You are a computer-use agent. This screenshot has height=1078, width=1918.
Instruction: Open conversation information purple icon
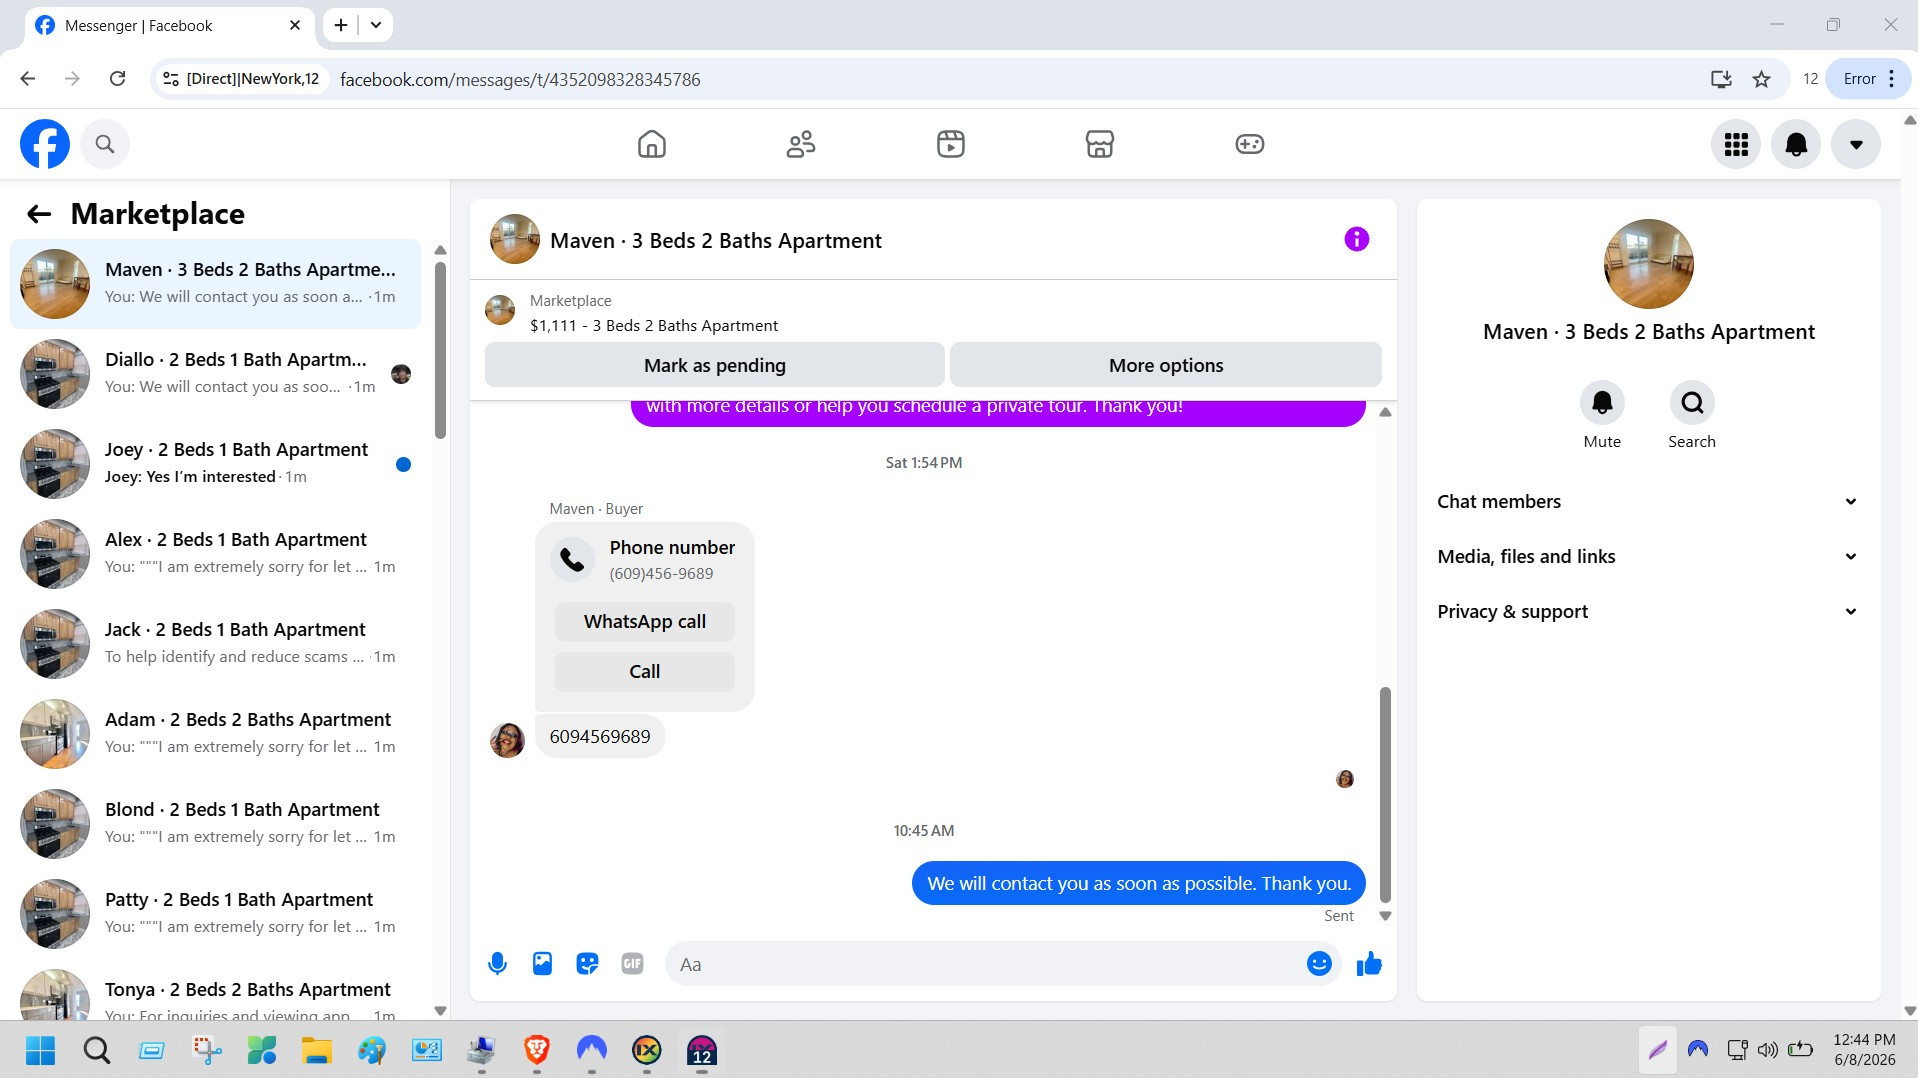[1356, 239]
